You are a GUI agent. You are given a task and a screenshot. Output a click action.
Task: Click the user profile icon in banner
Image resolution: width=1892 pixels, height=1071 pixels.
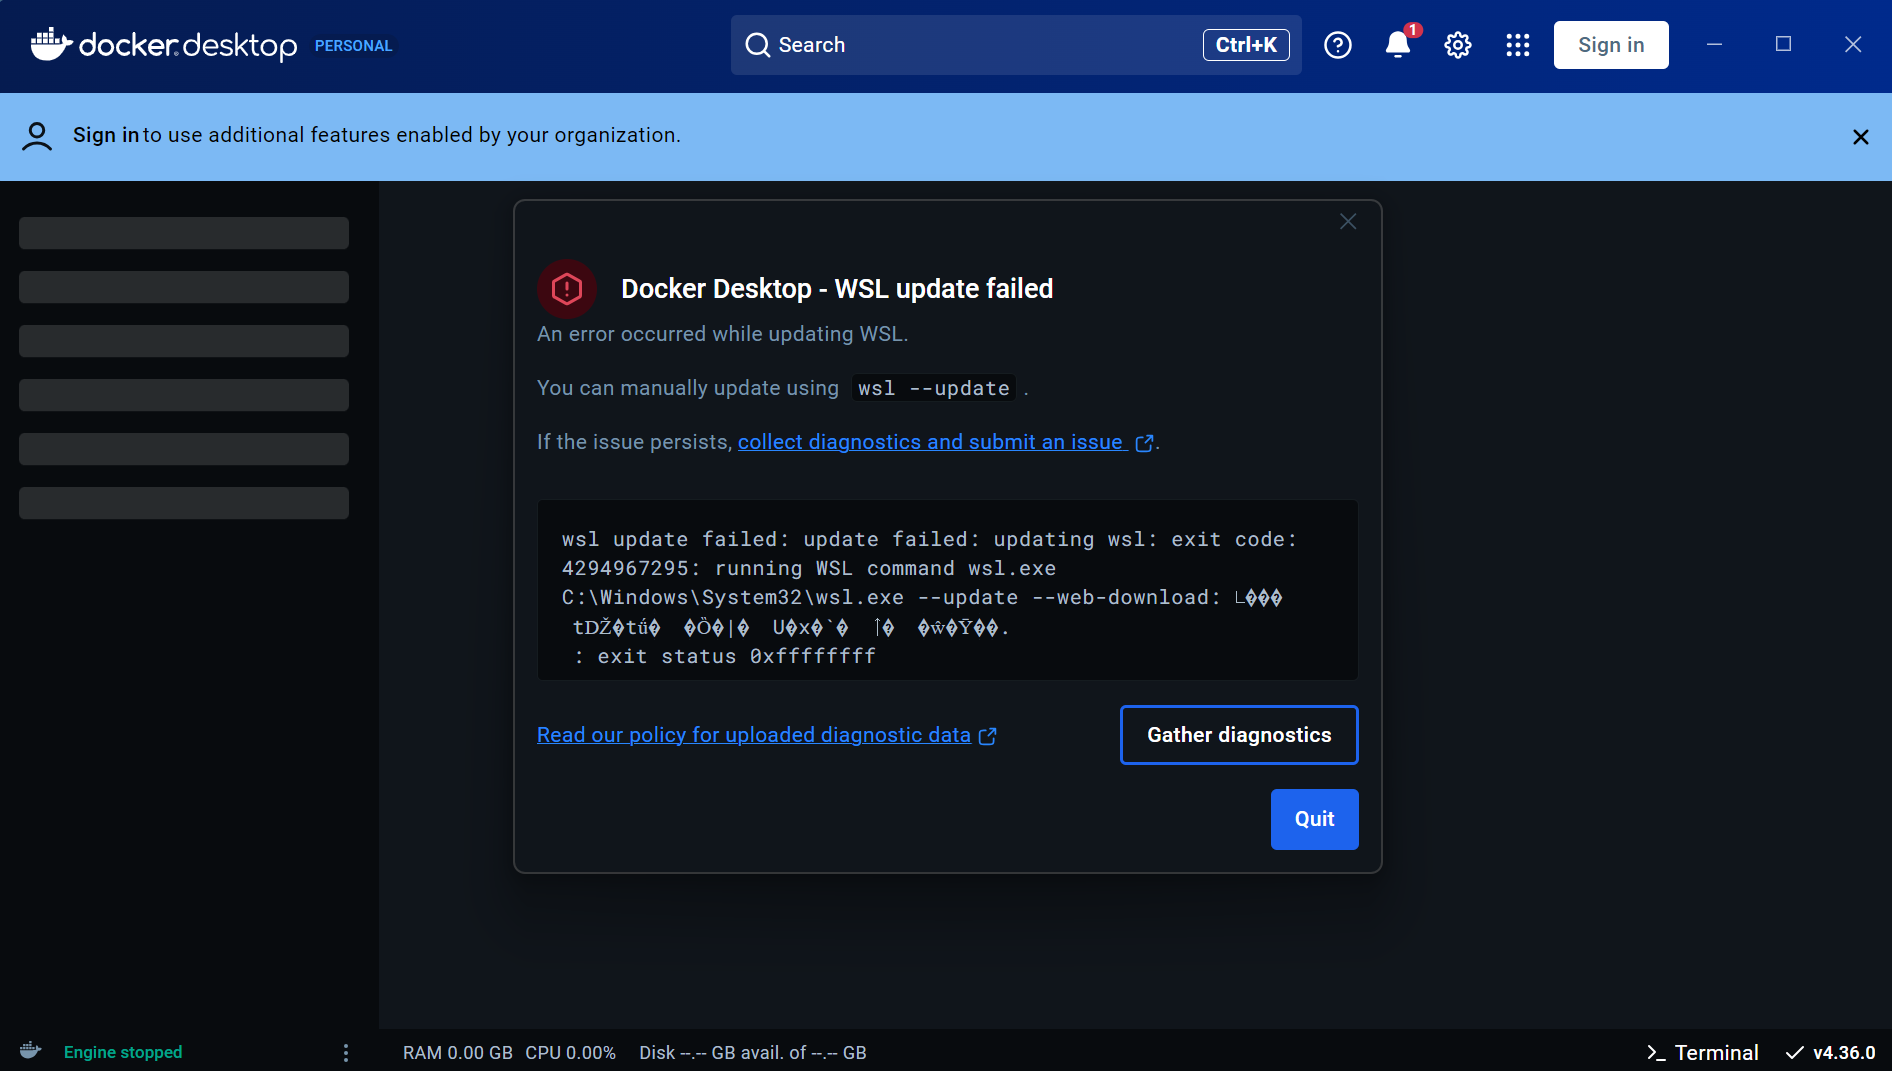tap(37, 136)
